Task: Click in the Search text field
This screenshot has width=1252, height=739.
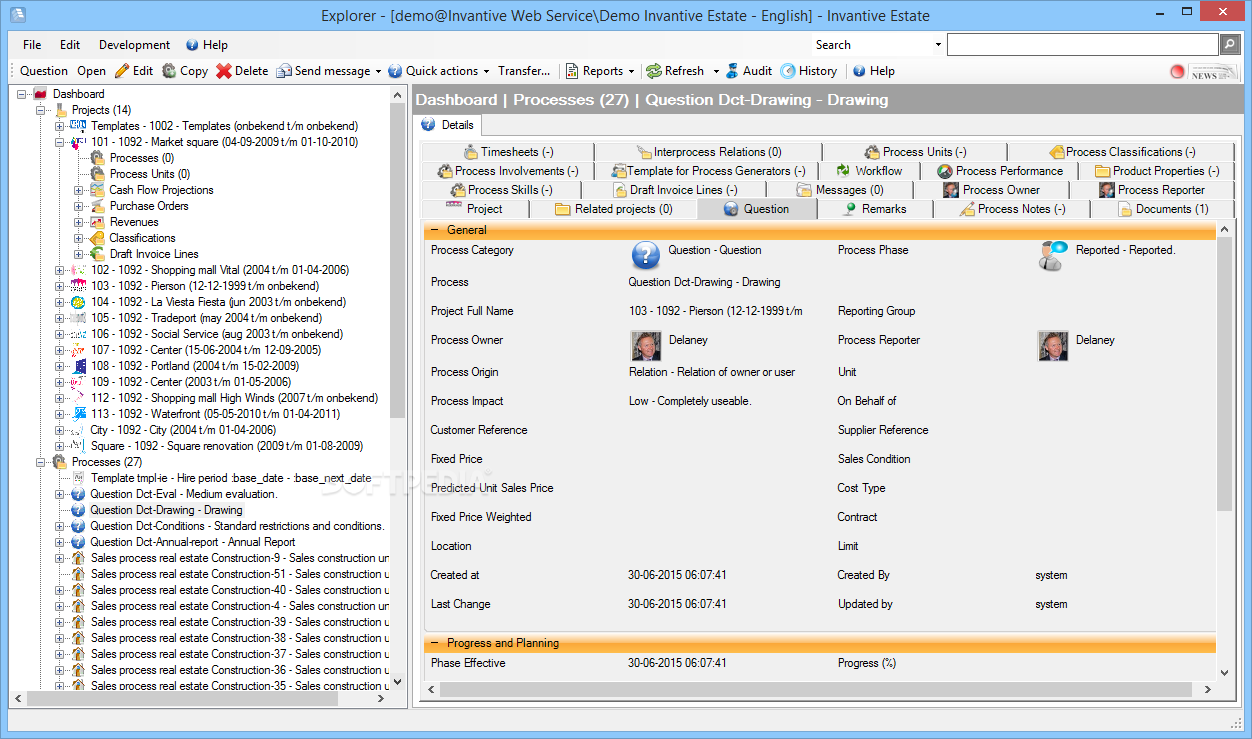Action: click(1083, 44)
